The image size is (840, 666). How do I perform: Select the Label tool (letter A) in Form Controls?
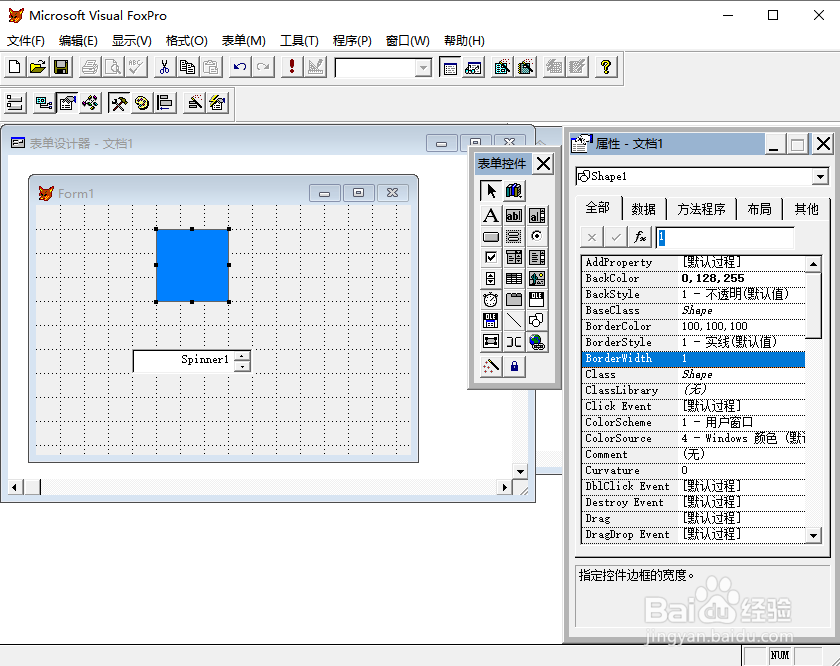(490, 215)
